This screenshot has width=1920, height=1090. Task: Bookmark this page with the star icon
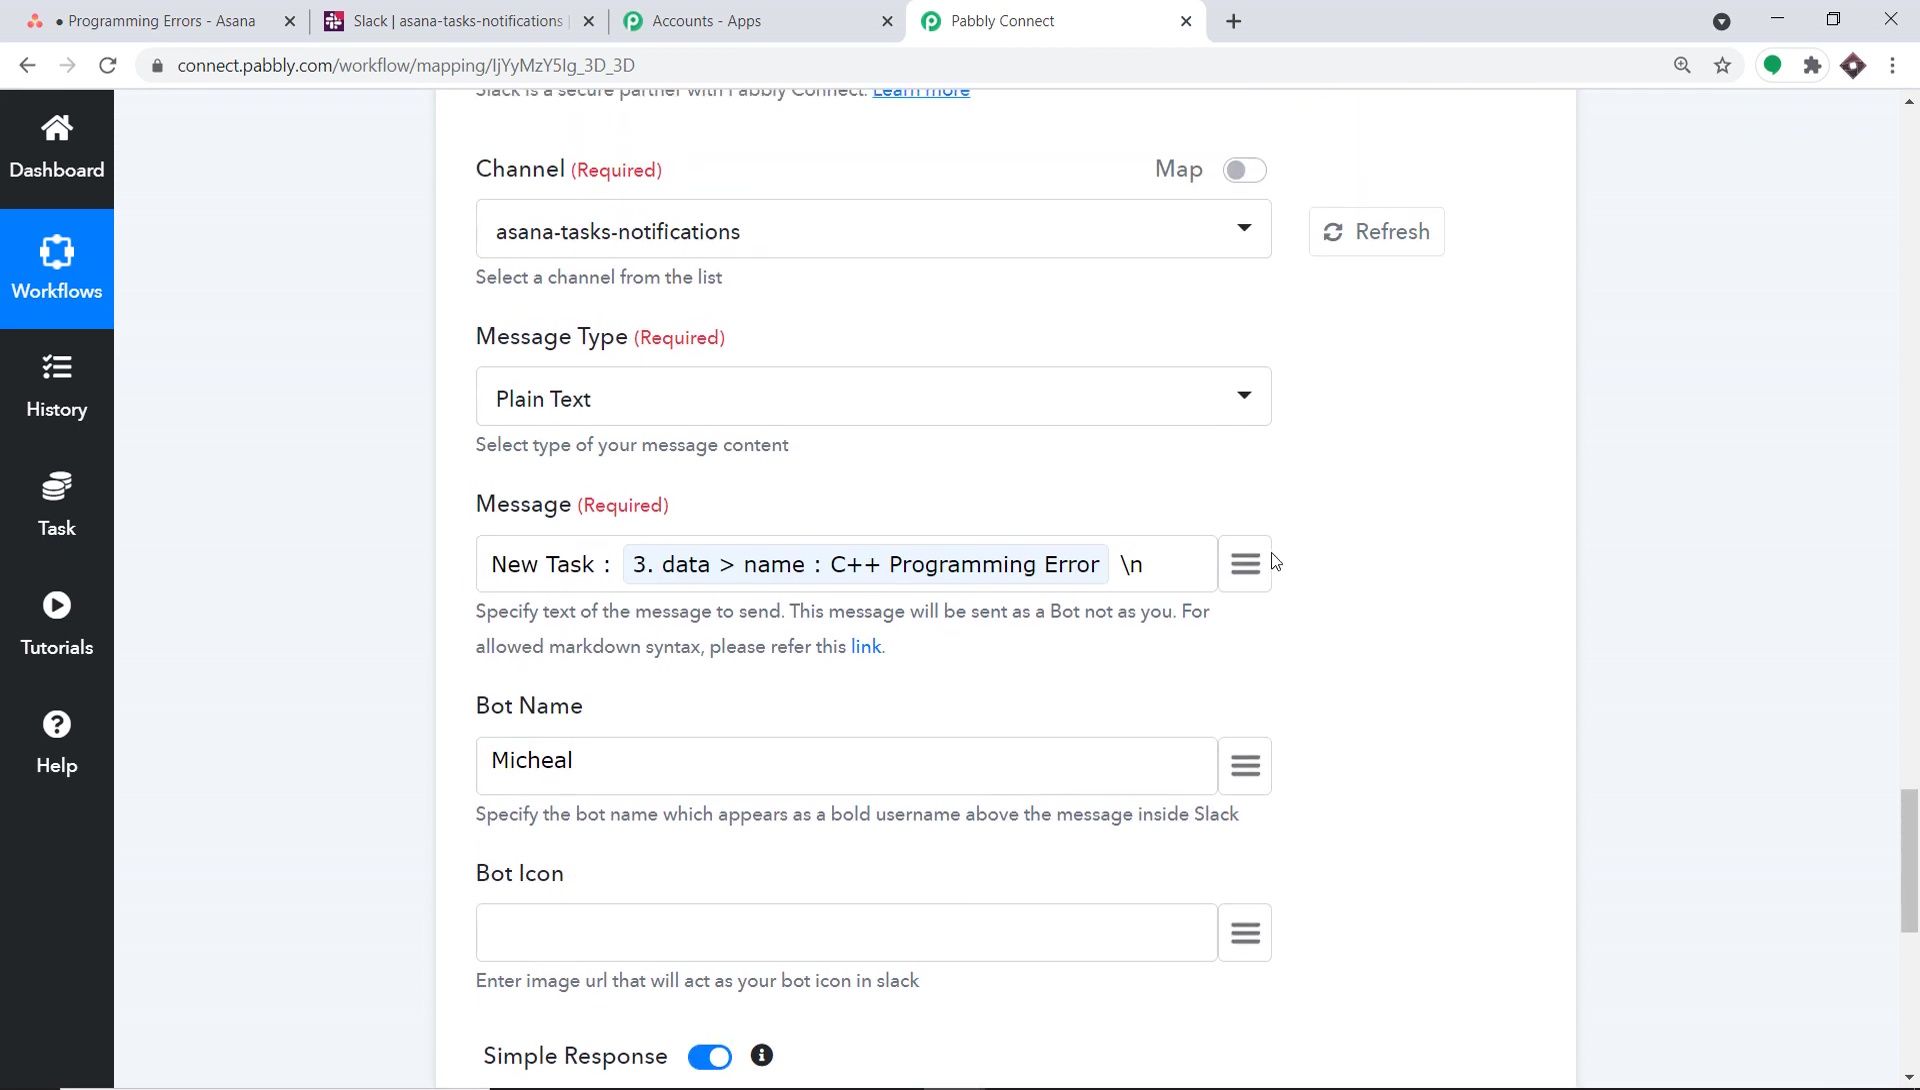1722,66
